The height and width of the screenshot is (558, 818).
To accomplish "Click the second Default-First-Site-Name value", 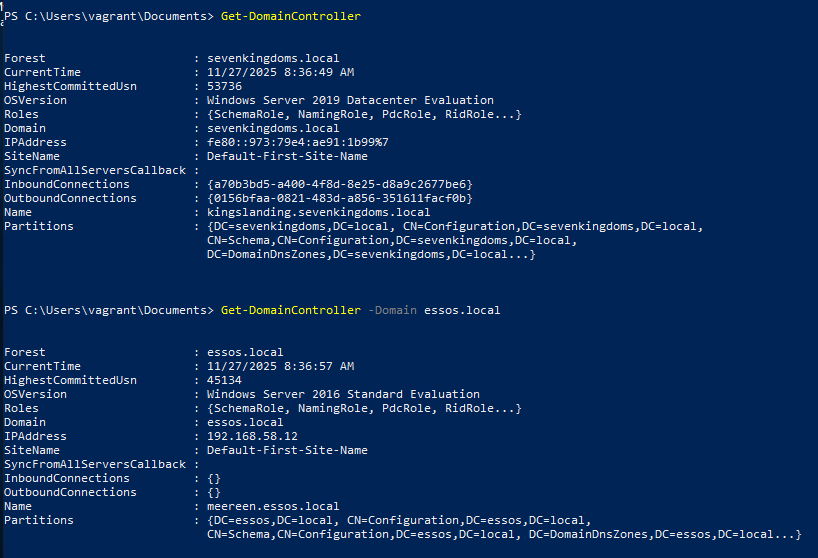I will [x=287, y=450].
